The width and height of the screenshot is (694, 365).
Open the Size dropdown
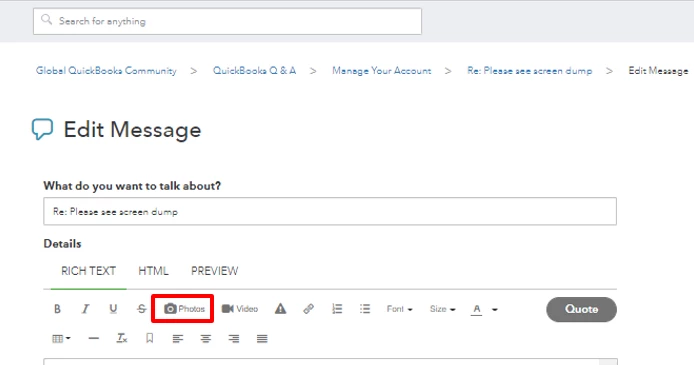[442, 309]
